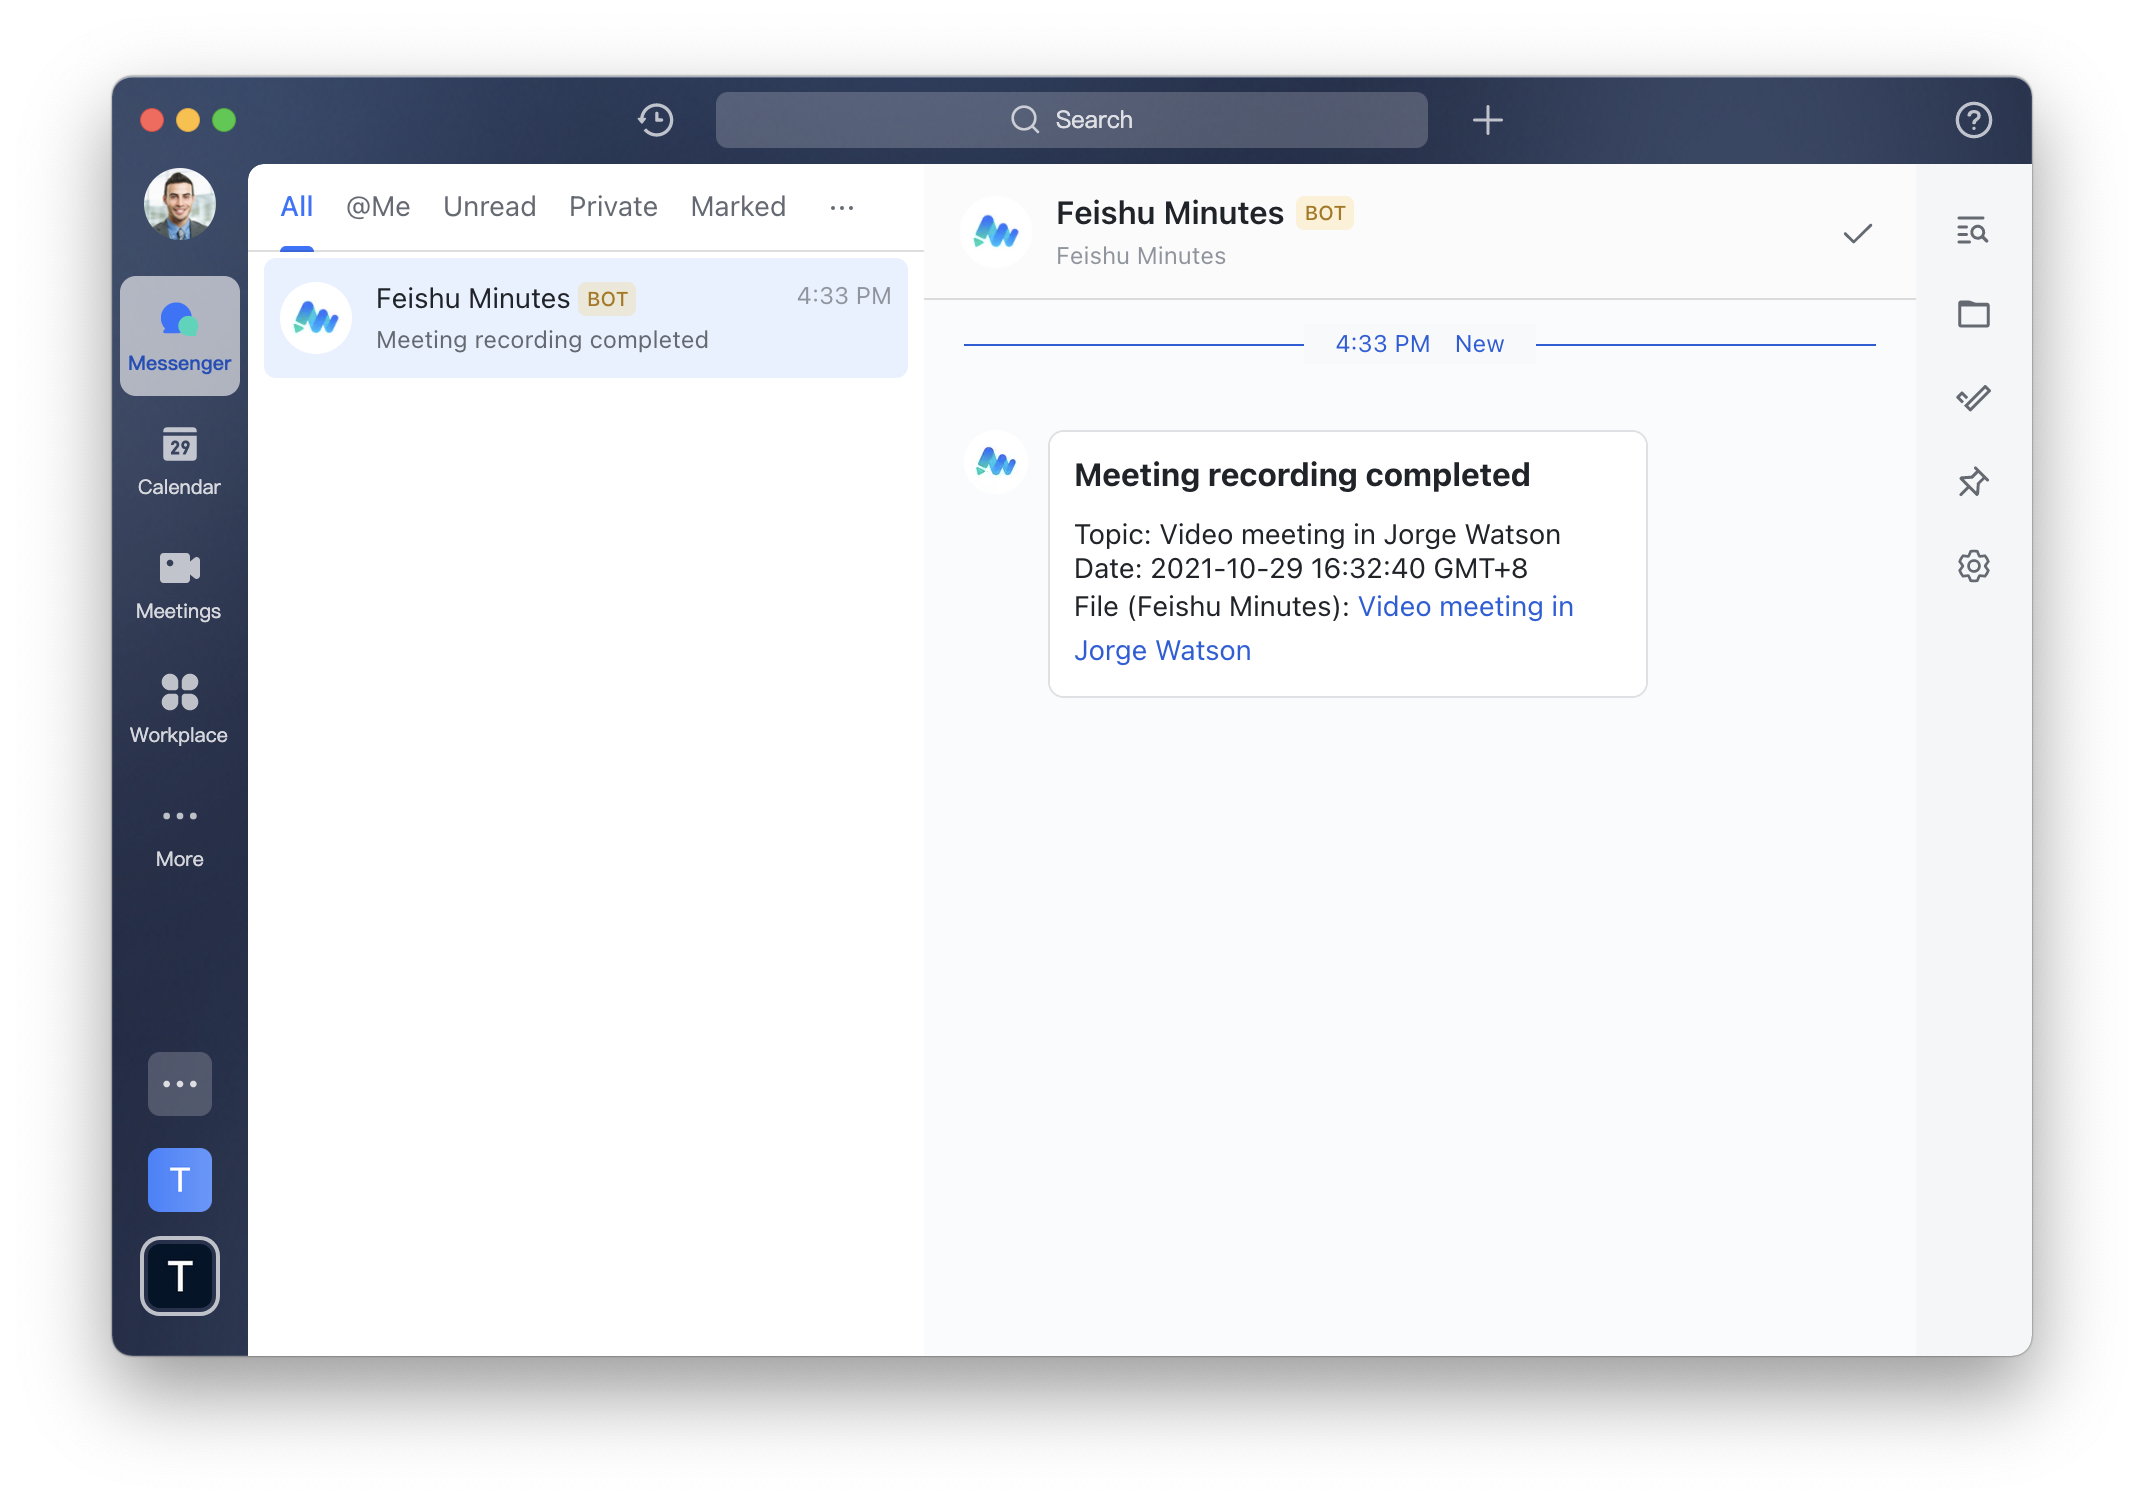
Task: Switch to the Unread tab
Action: click(489, 207)
